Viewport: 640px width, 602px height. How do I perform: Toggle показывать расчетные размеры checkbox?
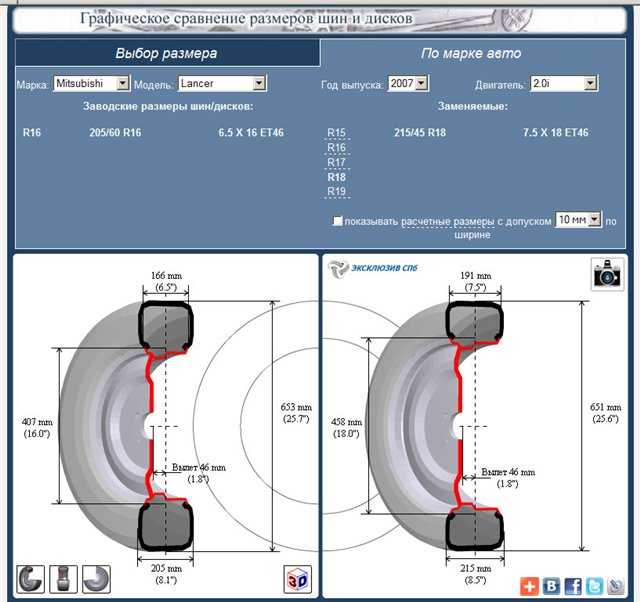(x=337, y=221)
